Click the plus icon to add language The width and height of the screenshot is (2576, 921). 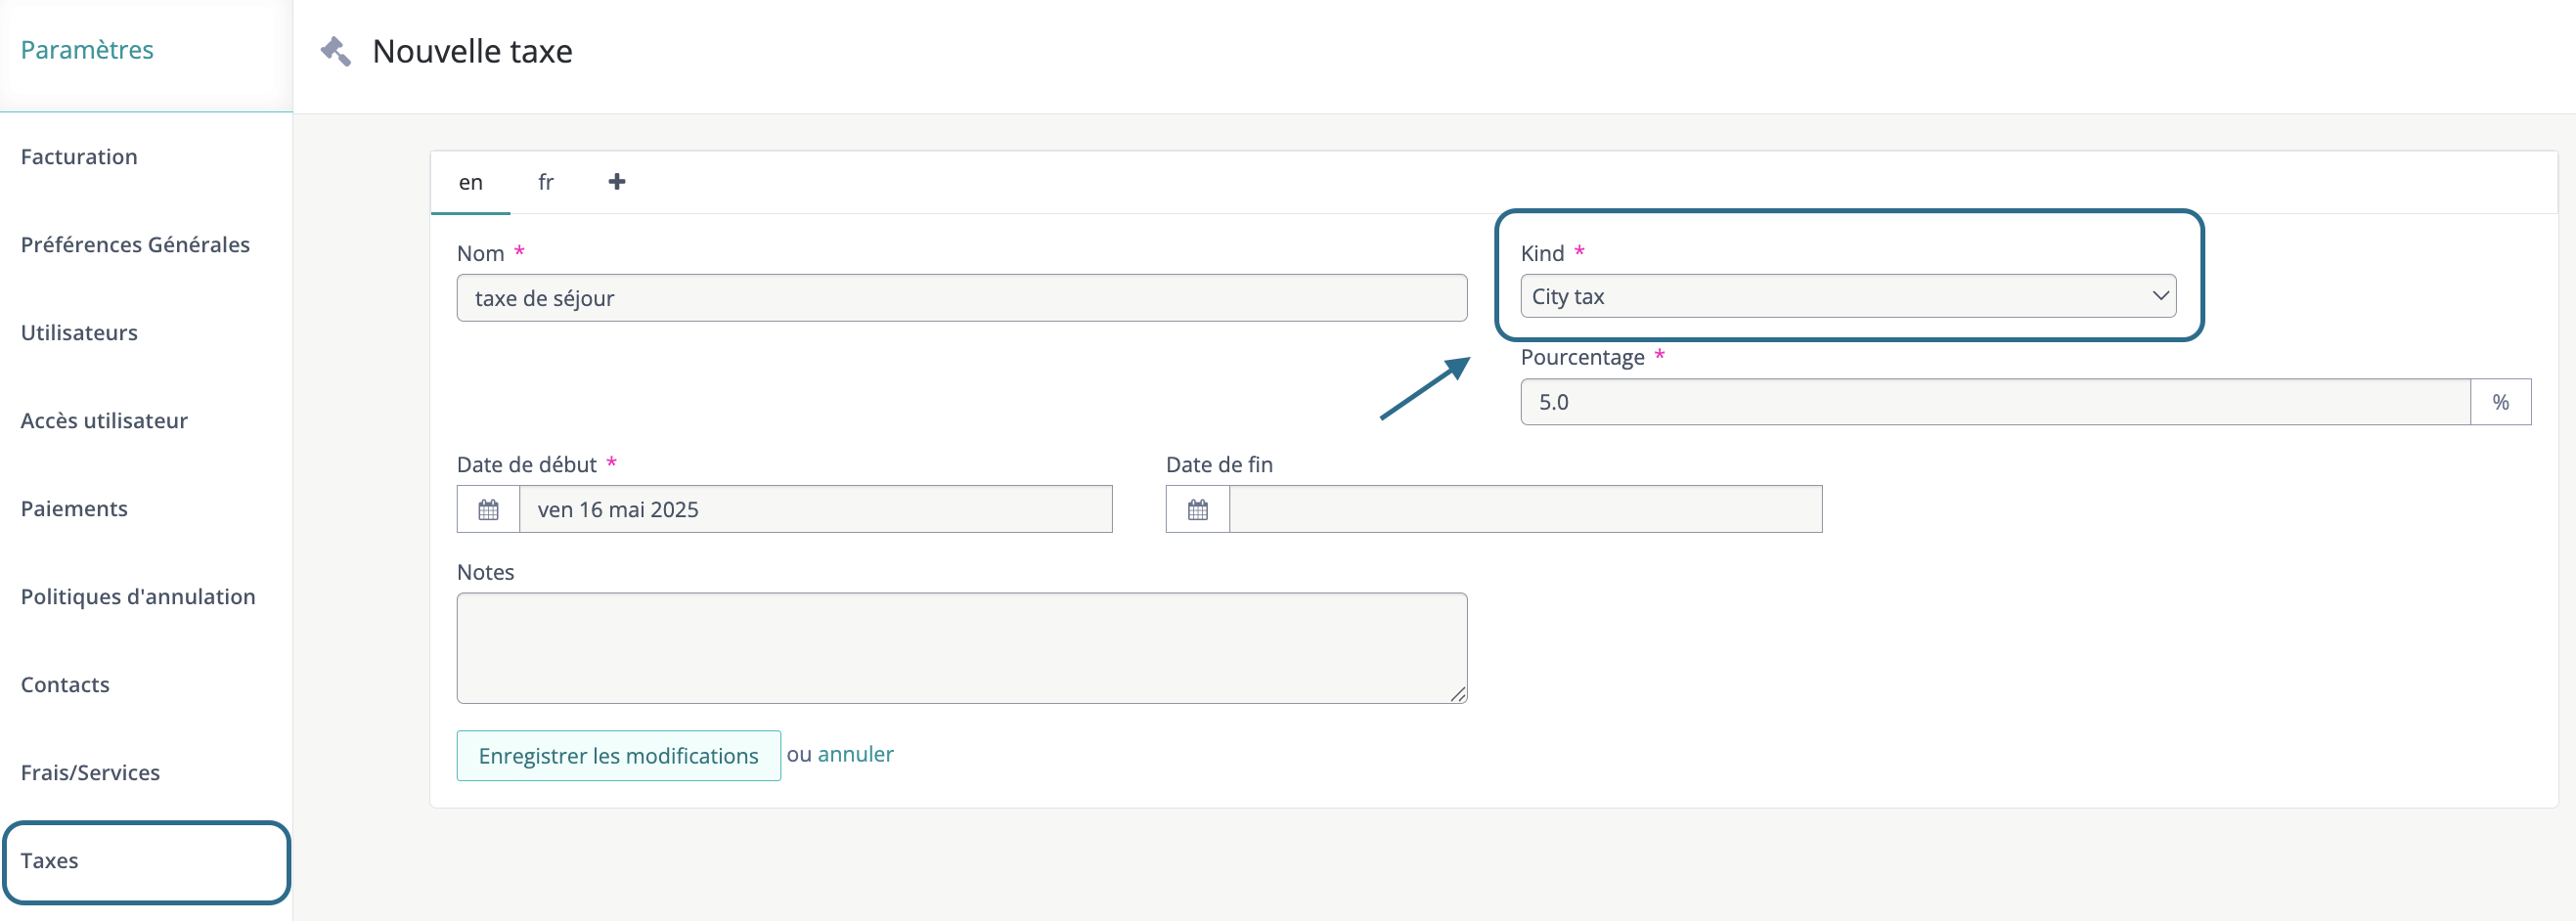click(616, 181)
